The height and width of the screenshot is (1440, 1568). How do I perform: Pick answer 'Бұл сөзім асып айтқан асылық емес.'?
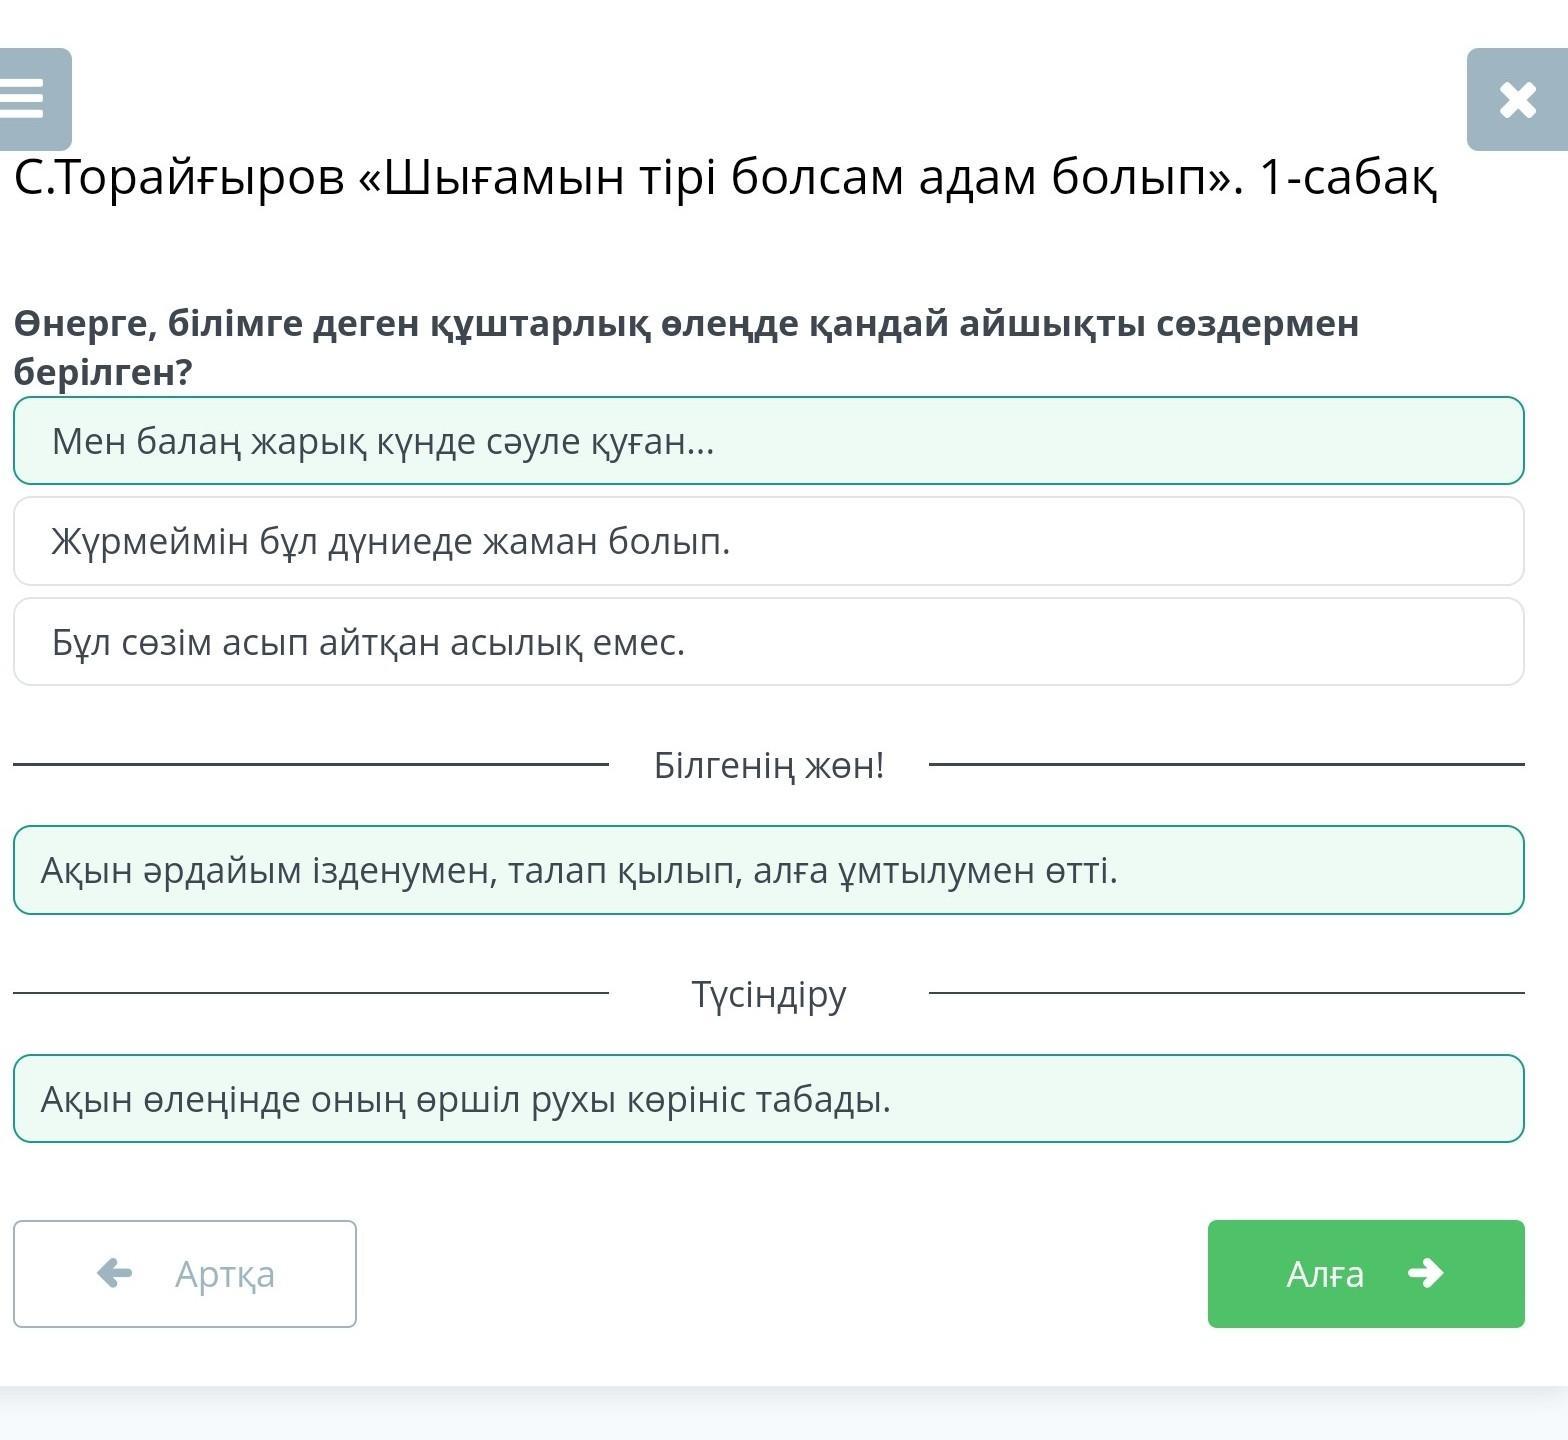(x=768, y=642)
